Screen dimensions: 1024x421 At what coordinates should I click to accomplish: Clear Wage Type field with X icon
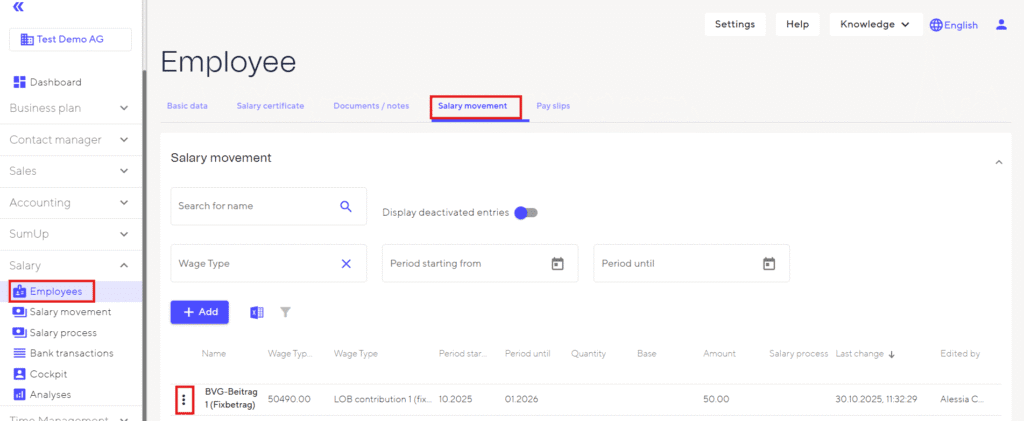(x=346, y=264)
